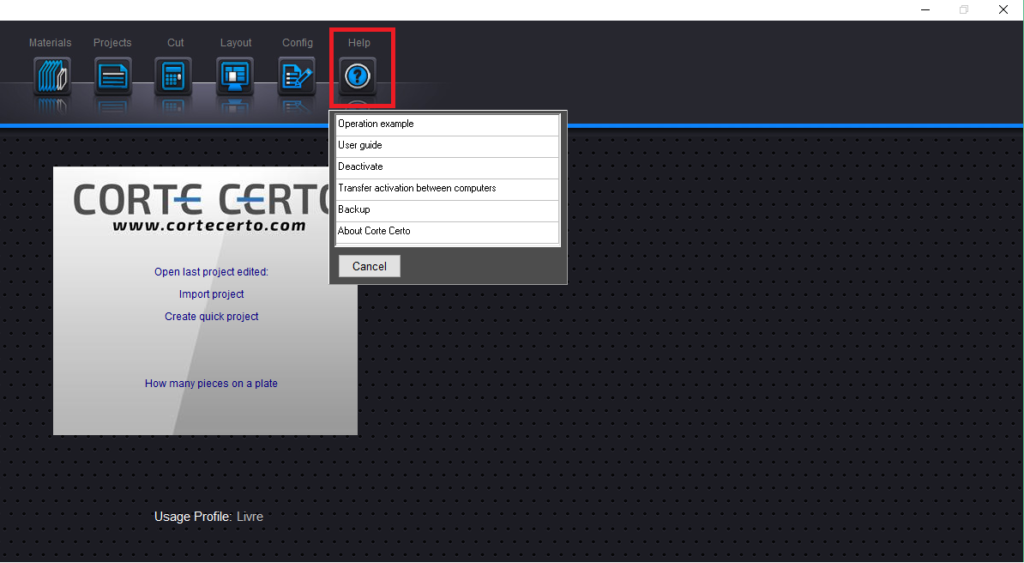
Task: Click the www.cortecerto.com web address
Action: coord(209,225)
